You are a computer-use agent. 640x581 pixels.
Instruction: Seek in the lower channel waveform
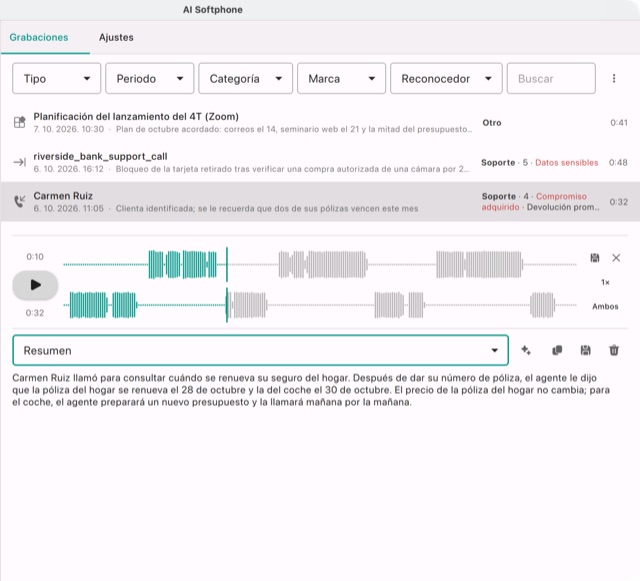320,305
